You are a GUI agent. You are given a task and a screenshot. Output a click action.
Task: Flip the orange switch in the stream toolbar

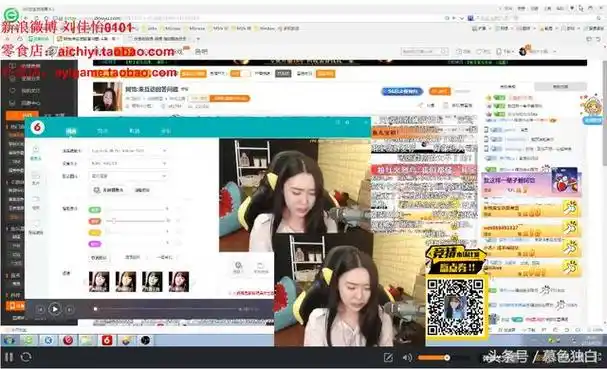point(240,74)
